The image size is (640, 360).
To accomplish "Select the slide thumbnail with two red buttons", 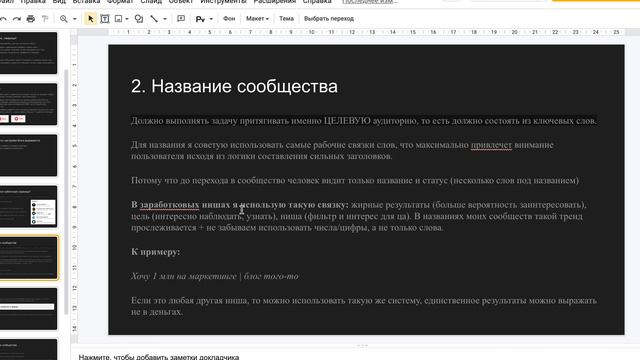I will pyautogui.click(x=28, y=104).
